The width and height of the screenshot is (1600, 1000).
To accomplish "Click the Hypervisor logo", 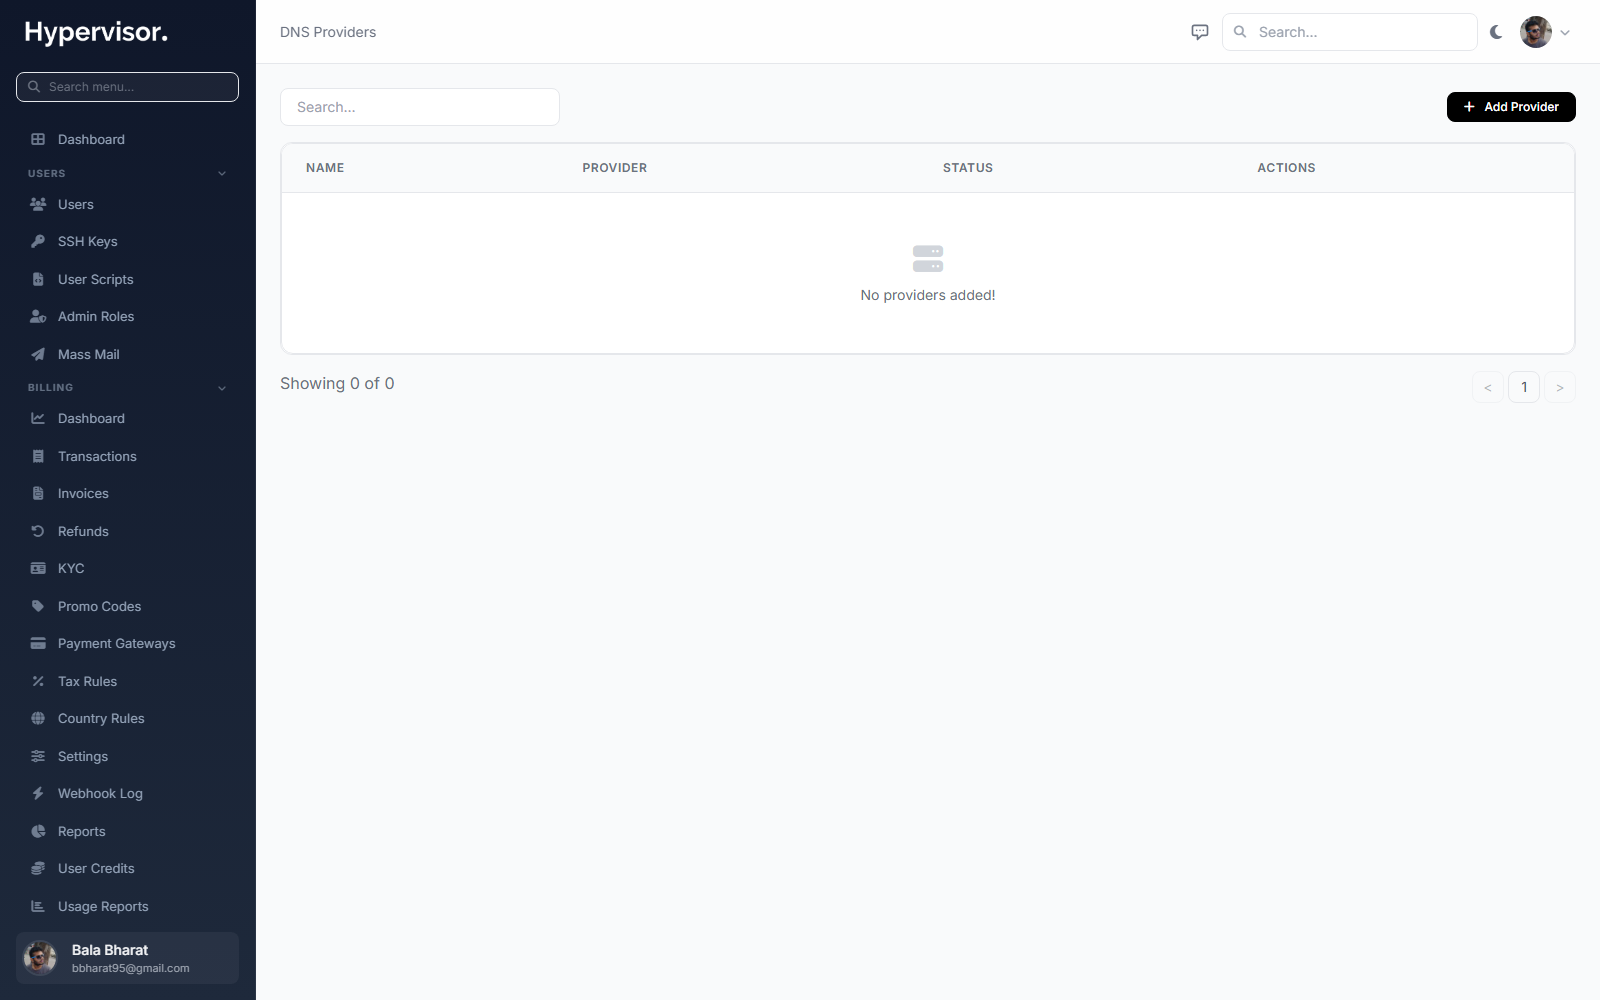I will pos(96,32).
